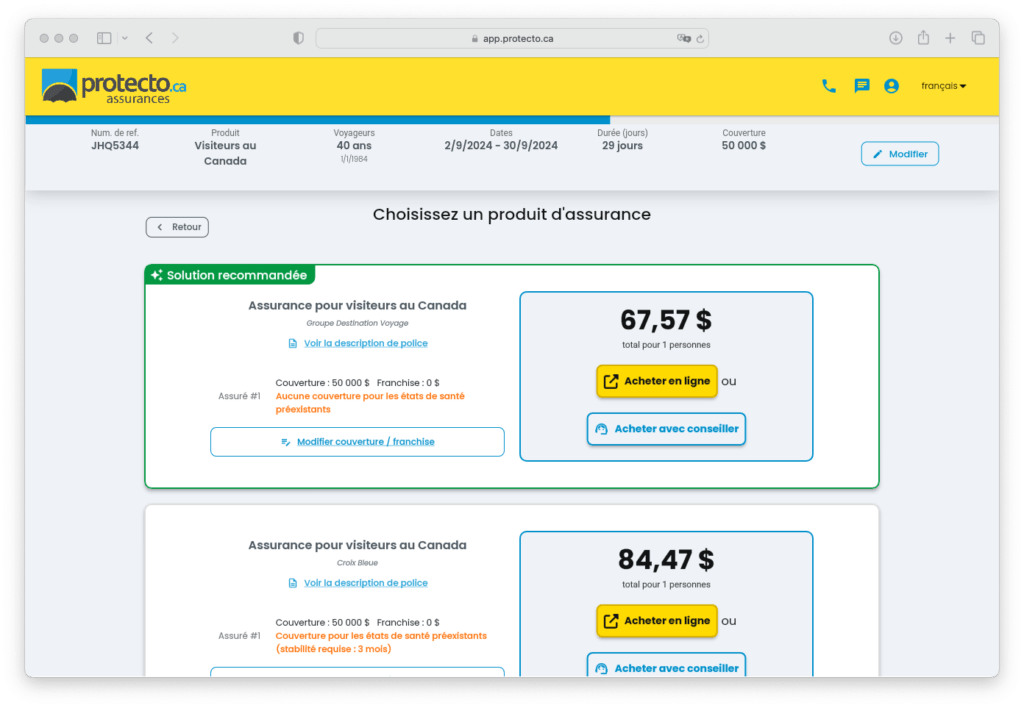Show tab overview icon in browser
The image size is (1024, 708).
coord(978,38)
